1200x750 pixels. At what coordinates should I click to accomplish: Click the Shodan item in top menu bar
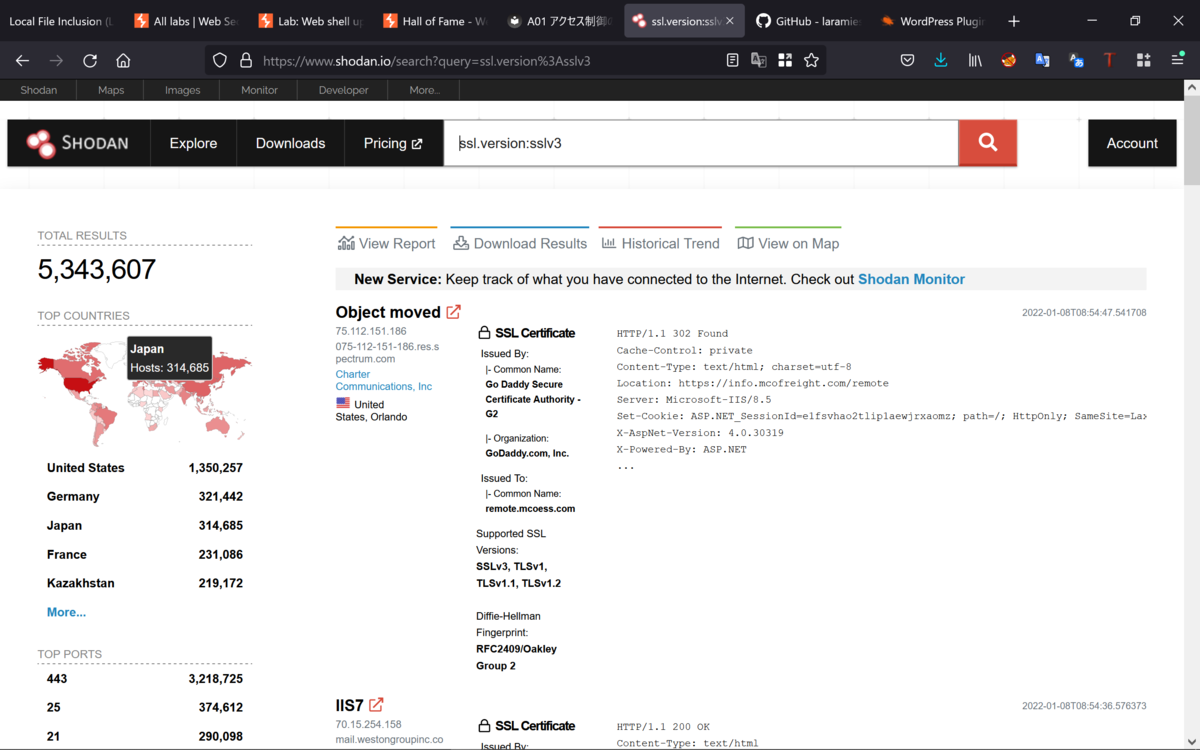[x=39, y=90]
